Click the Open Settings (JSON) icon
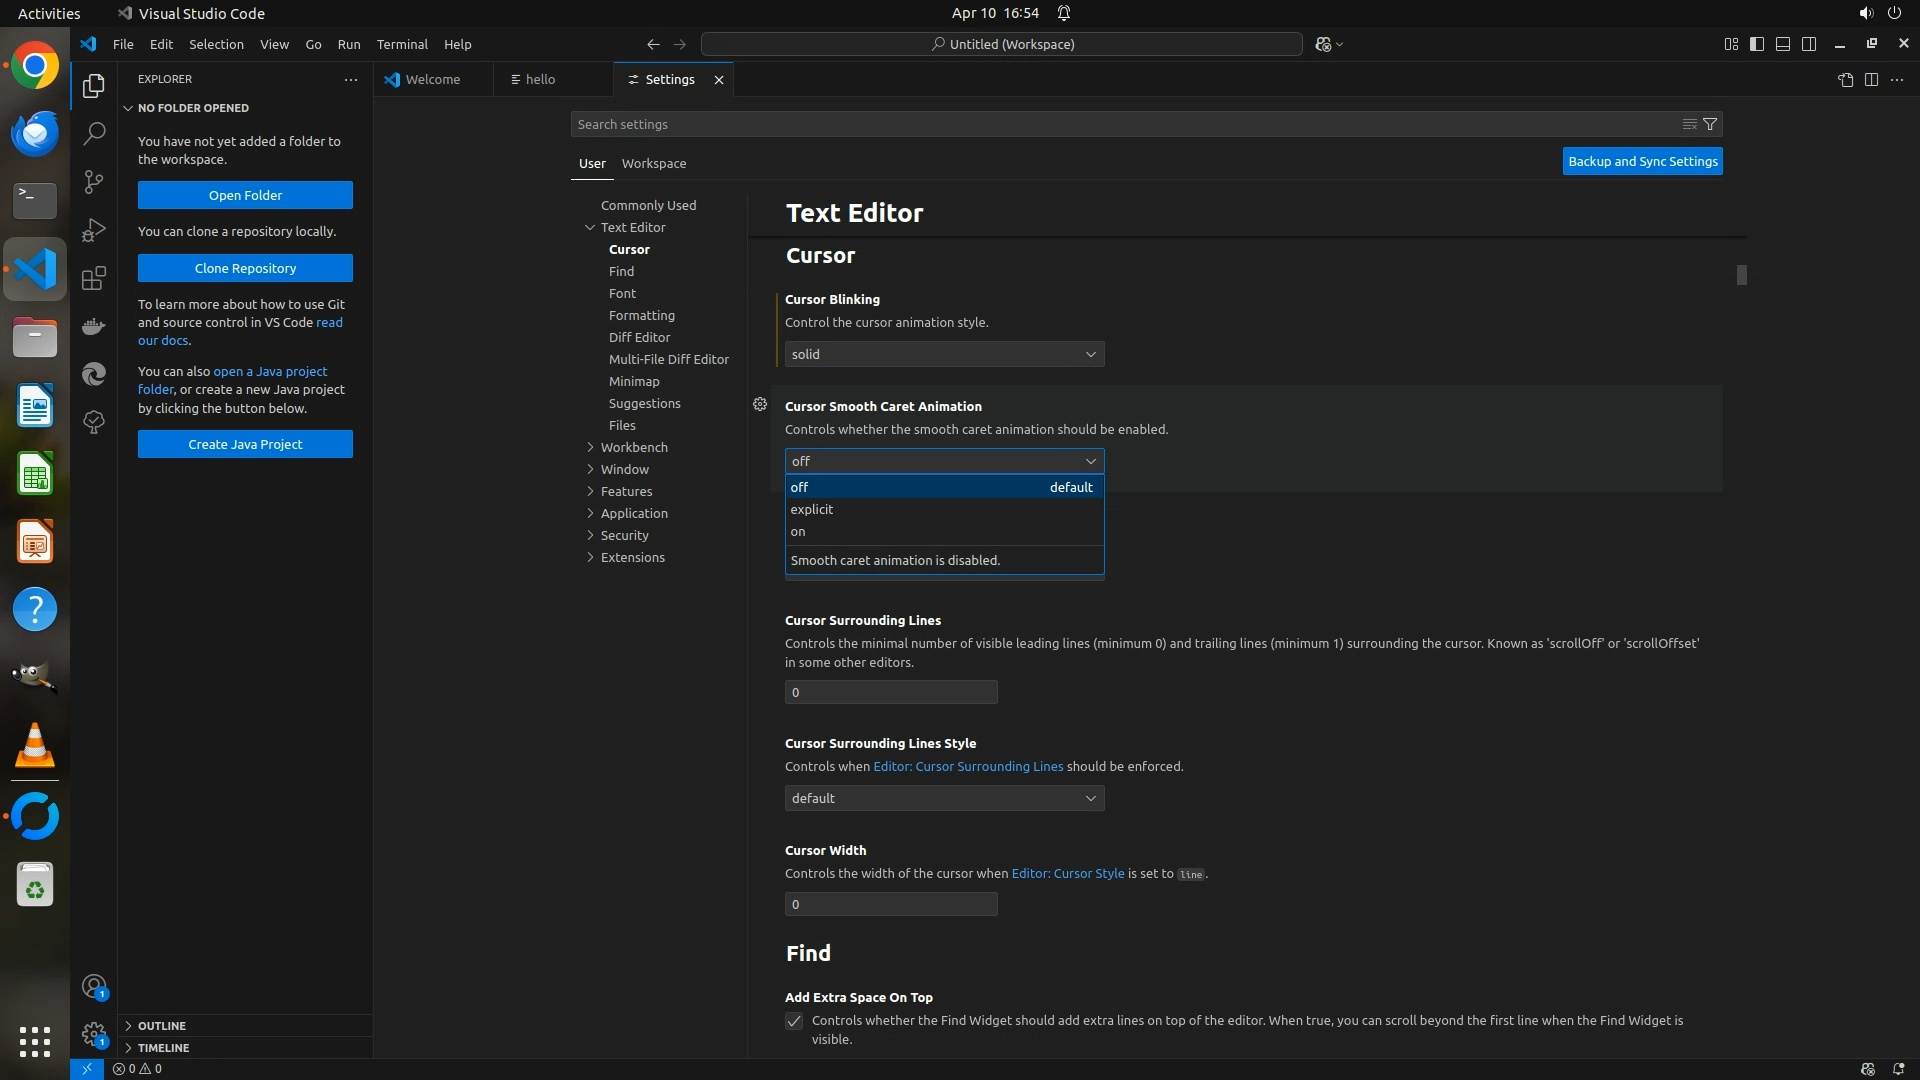Viewport: 1920px width, 1080px height. pos(1845,80)
